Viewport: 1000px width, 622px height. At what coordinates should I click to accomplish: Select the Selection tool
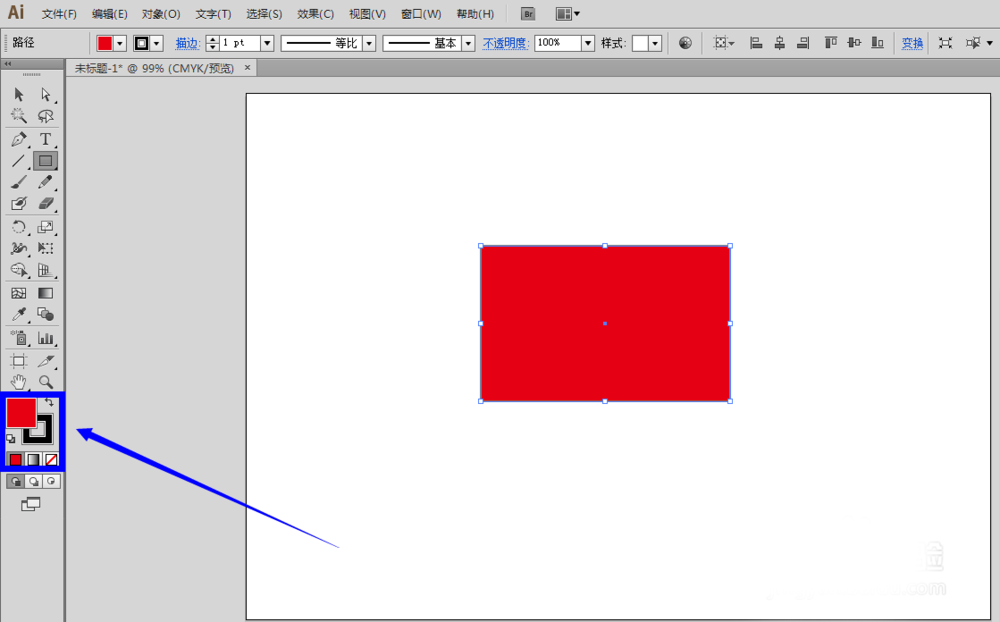point(17,95)
